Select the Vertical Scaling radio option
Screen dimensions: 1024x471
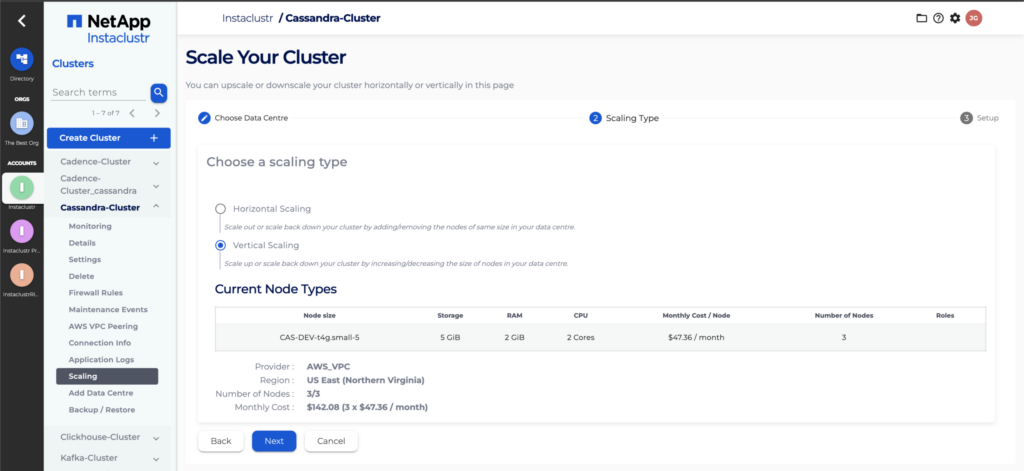pyautogui.click(x=221, y=245)
